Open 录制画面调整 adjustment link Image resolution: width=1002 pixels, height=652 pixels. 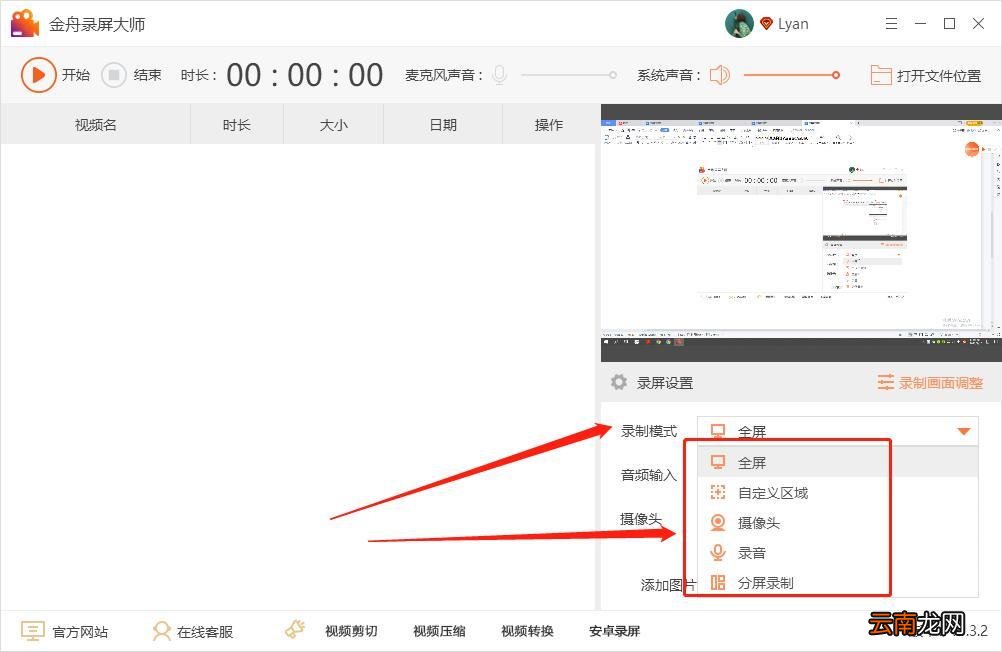(941, 383)
